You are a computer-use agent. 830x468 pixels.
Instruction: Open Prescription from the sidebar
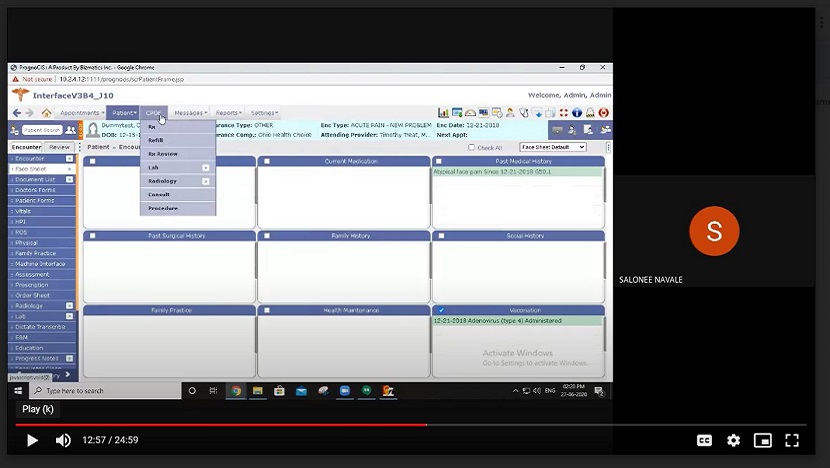(x=42, y=285)
